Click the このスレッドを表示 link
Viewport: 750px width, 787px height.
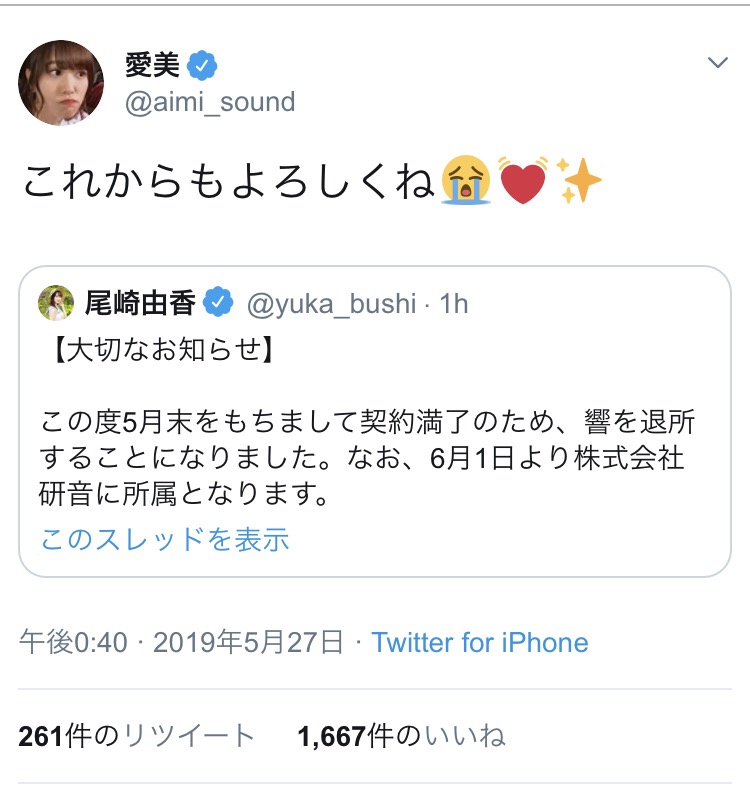165,540
